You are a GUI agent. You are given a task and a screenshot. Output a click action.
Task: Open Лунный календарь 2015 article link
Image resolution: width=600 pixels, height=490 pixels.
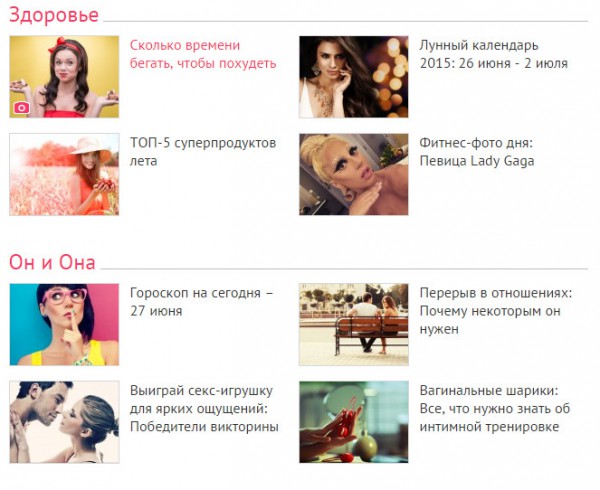click(x=494, y=54)
